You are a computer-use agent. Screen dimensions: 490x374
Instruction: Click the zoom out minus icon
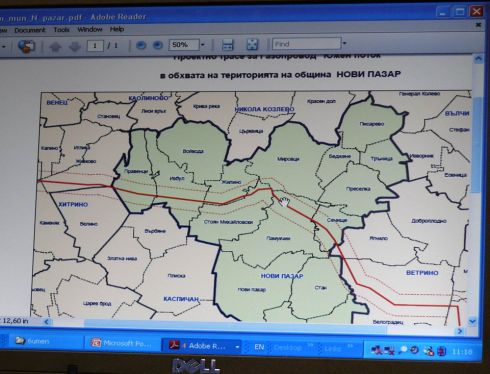pyautogui.click(x=141, y=45)
